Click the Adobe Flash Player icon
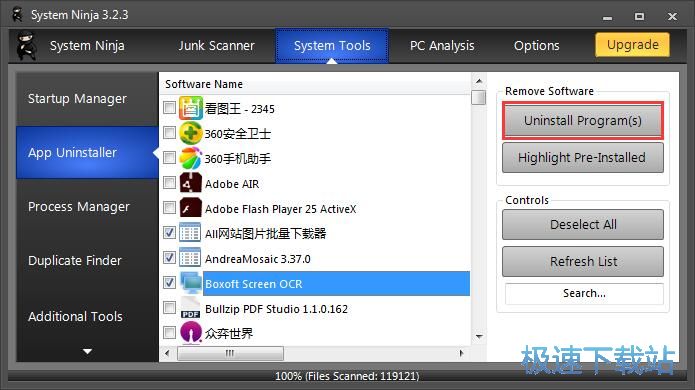This screenshot has width=695, height=390. coord(191,208)
